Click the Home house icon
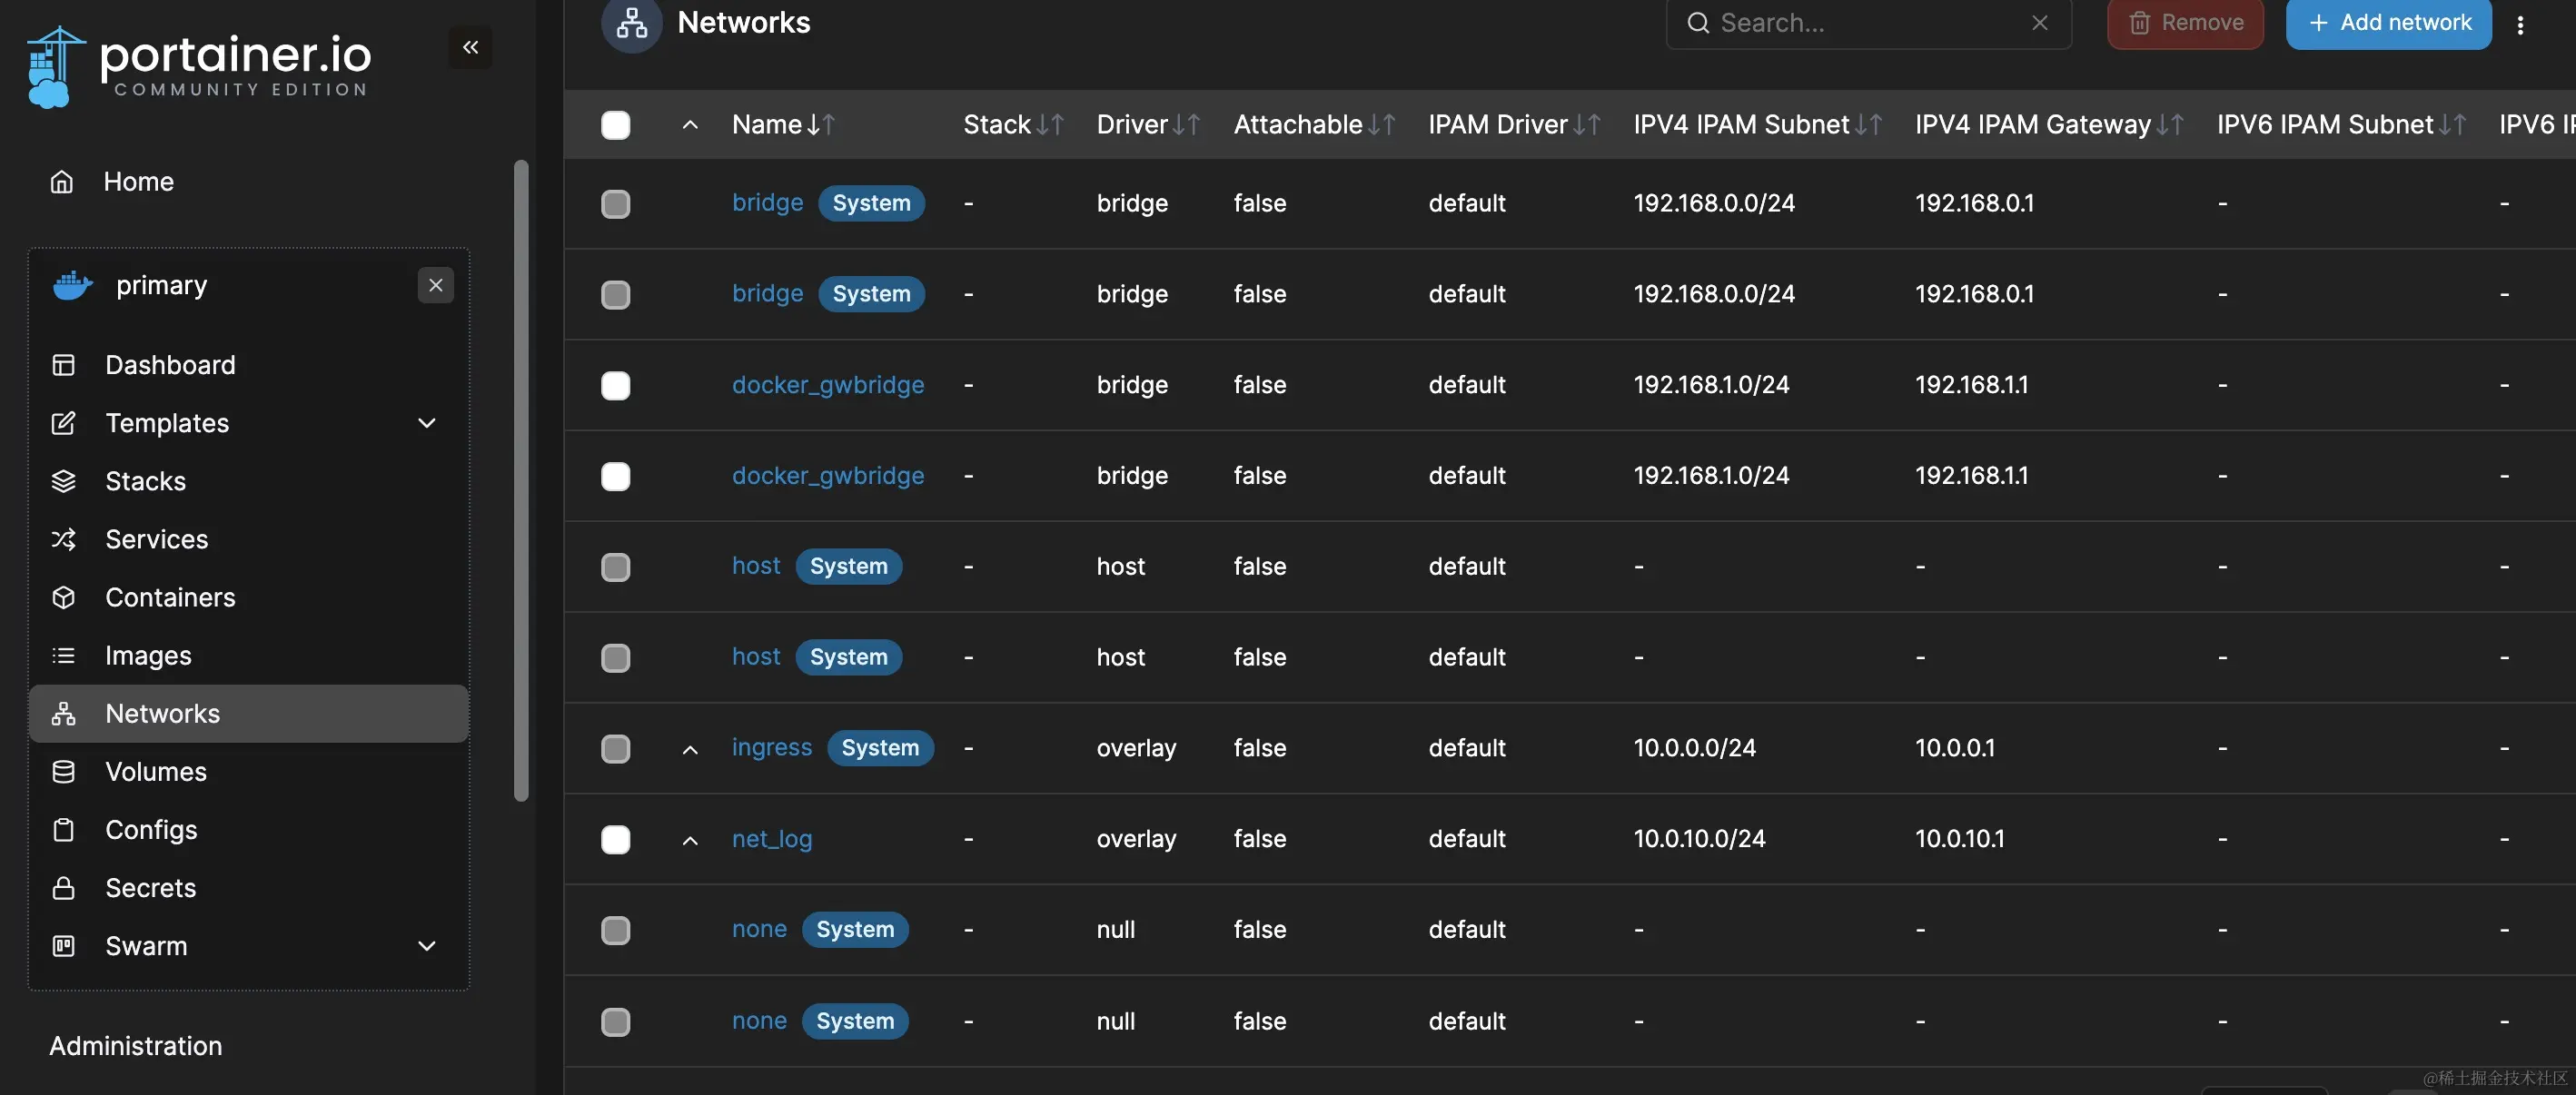This screenshot has height=1095, width=2576. click(x=62, y=182)
